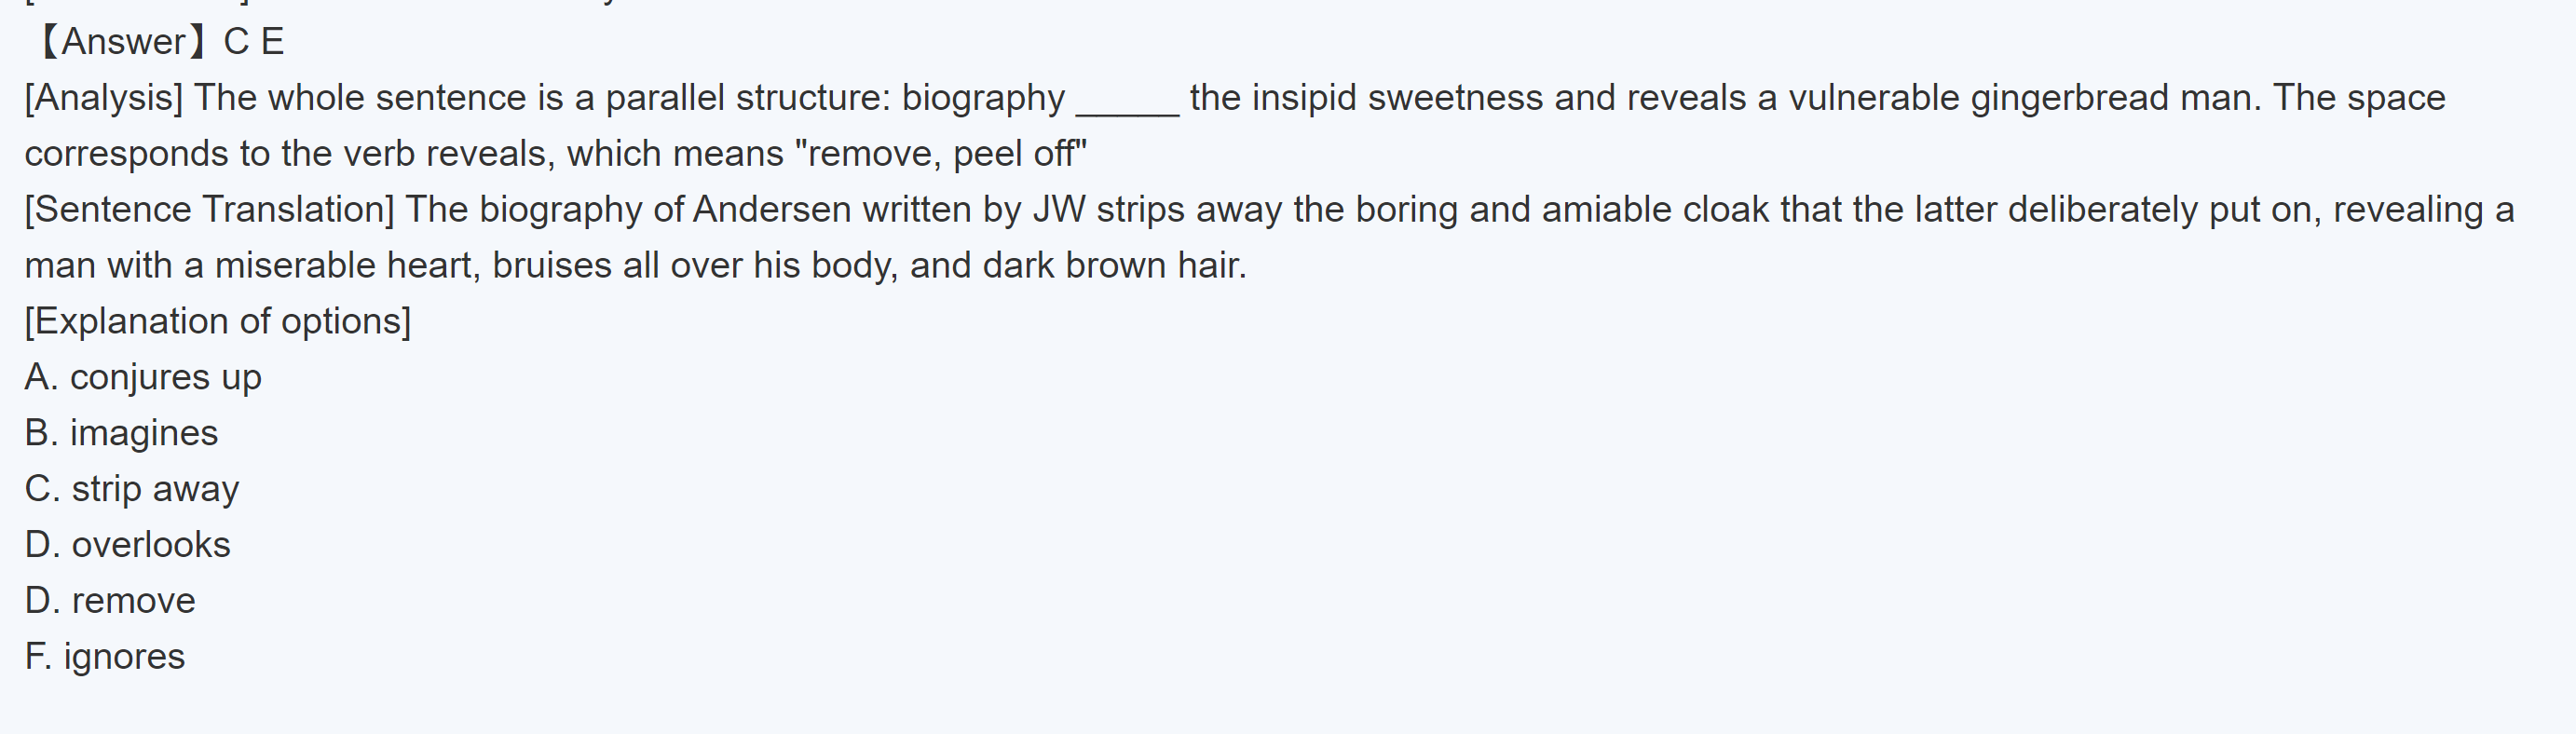Select the option D. overlooks
The height and width of the screenshot is (734, 2576).
point(128,546)
